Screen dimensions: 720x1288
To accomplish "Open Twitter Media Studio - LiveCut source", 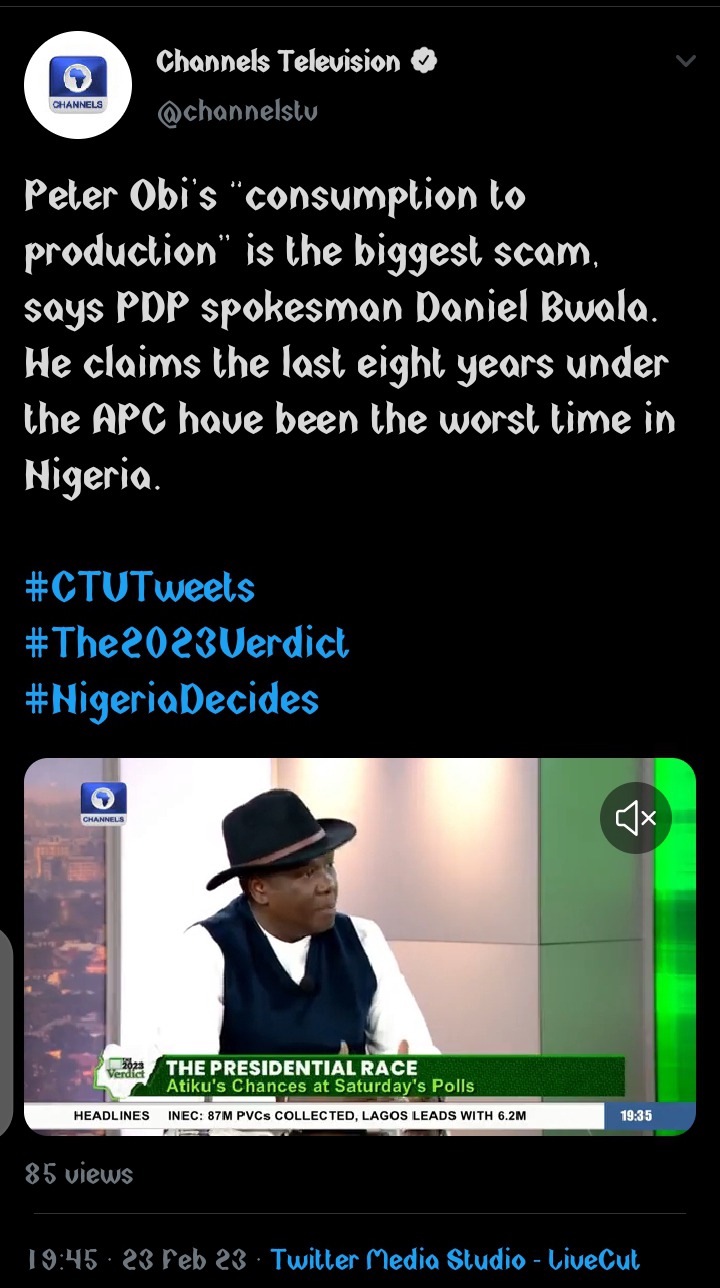I will tap(455, 1258).
